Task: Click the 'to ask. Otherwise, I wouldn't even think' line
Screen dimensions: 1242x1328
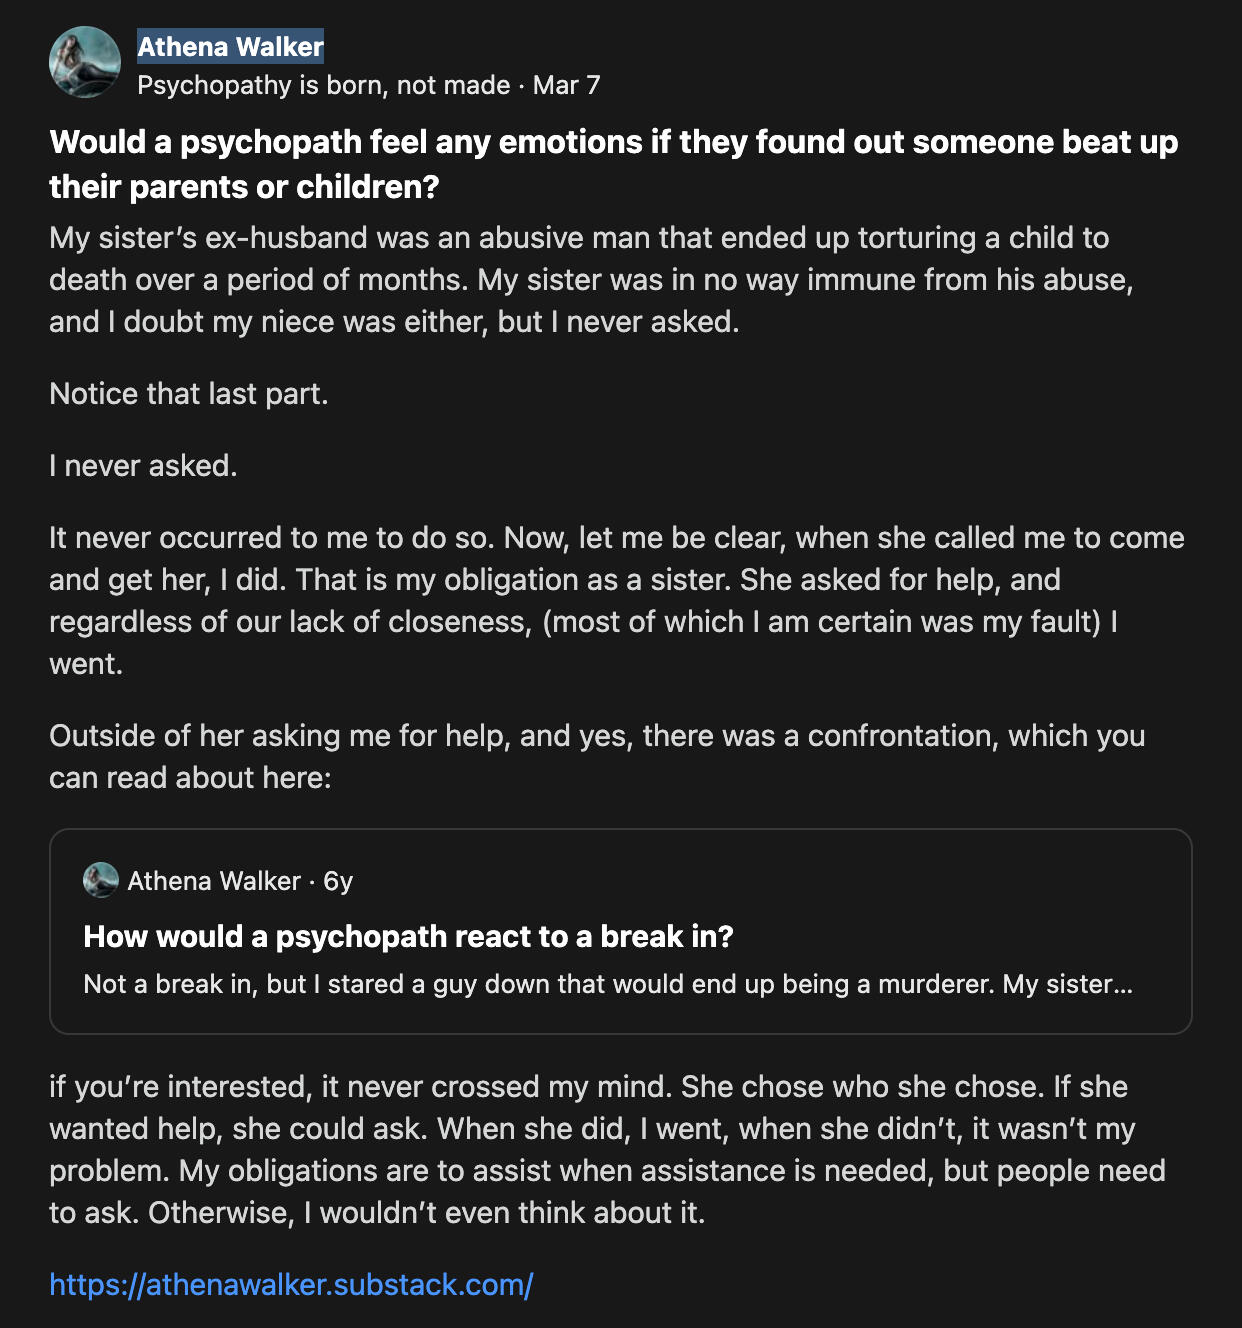Action: [377, 1213]
